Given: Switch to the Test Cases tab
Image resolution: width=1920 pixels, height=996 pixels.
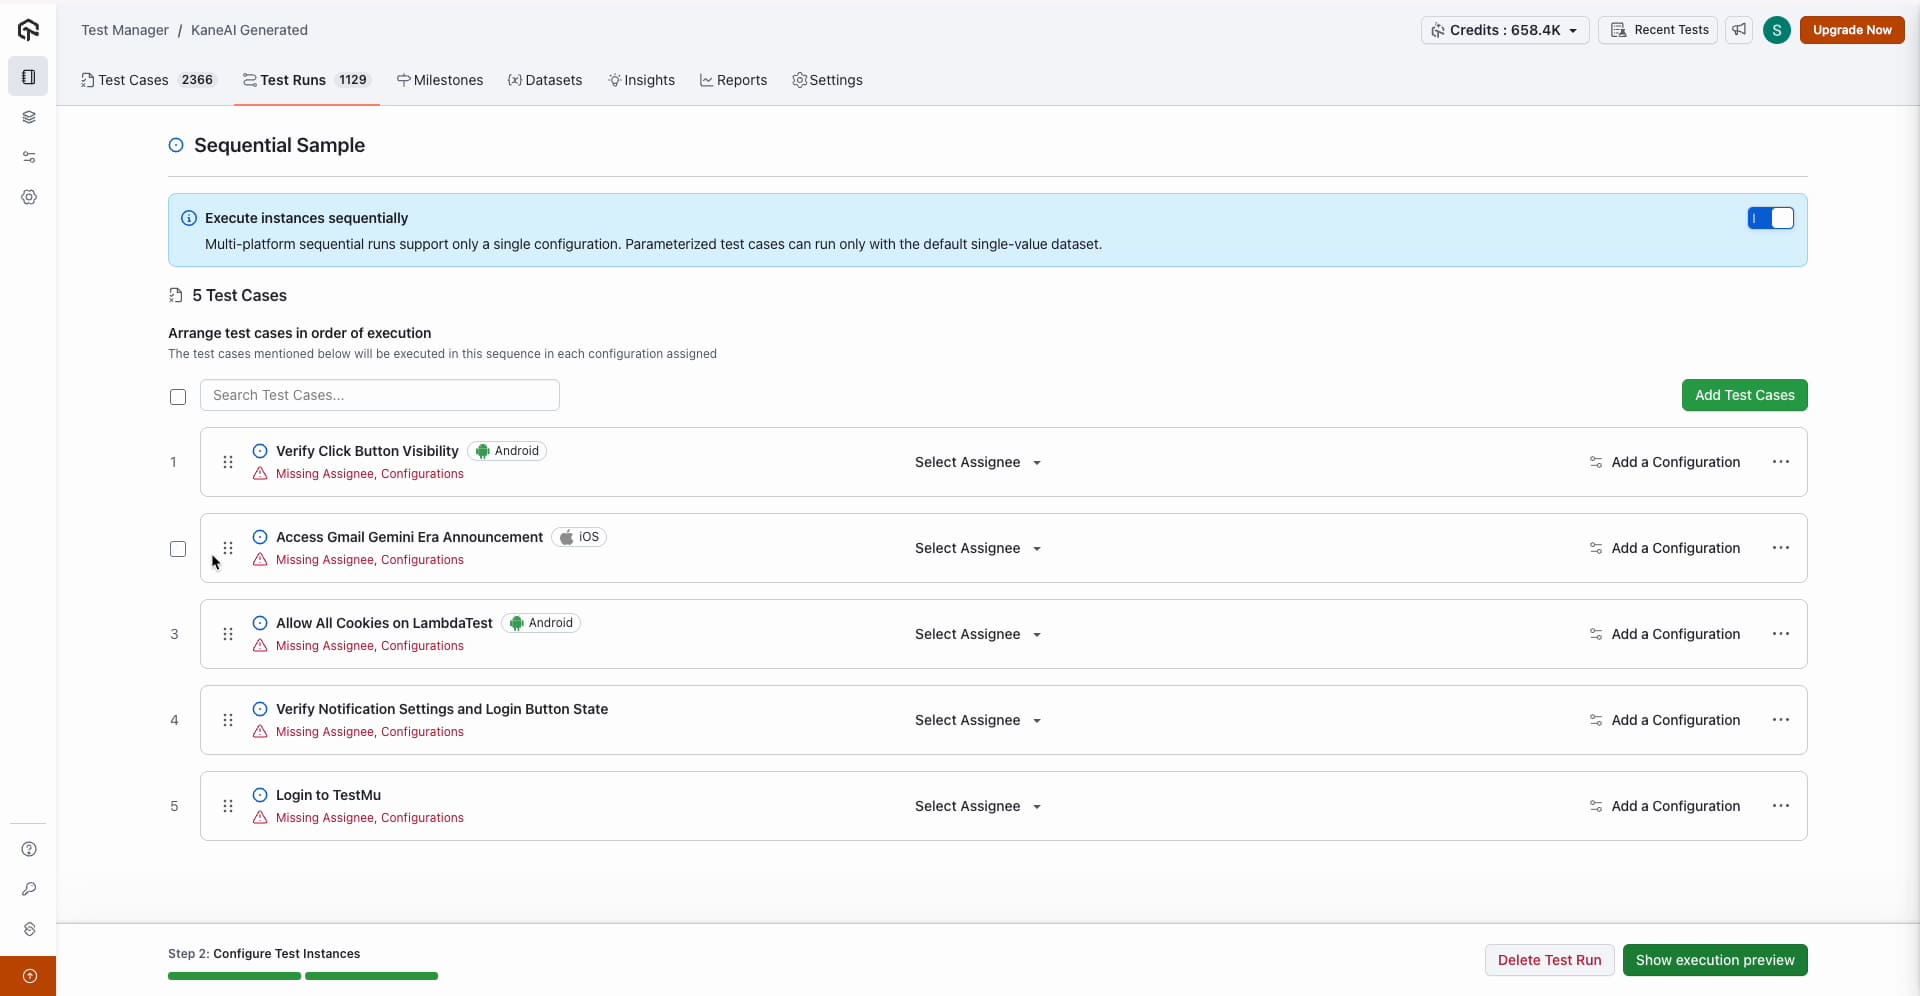Looking at the screenshot, I should pos(133,80).
